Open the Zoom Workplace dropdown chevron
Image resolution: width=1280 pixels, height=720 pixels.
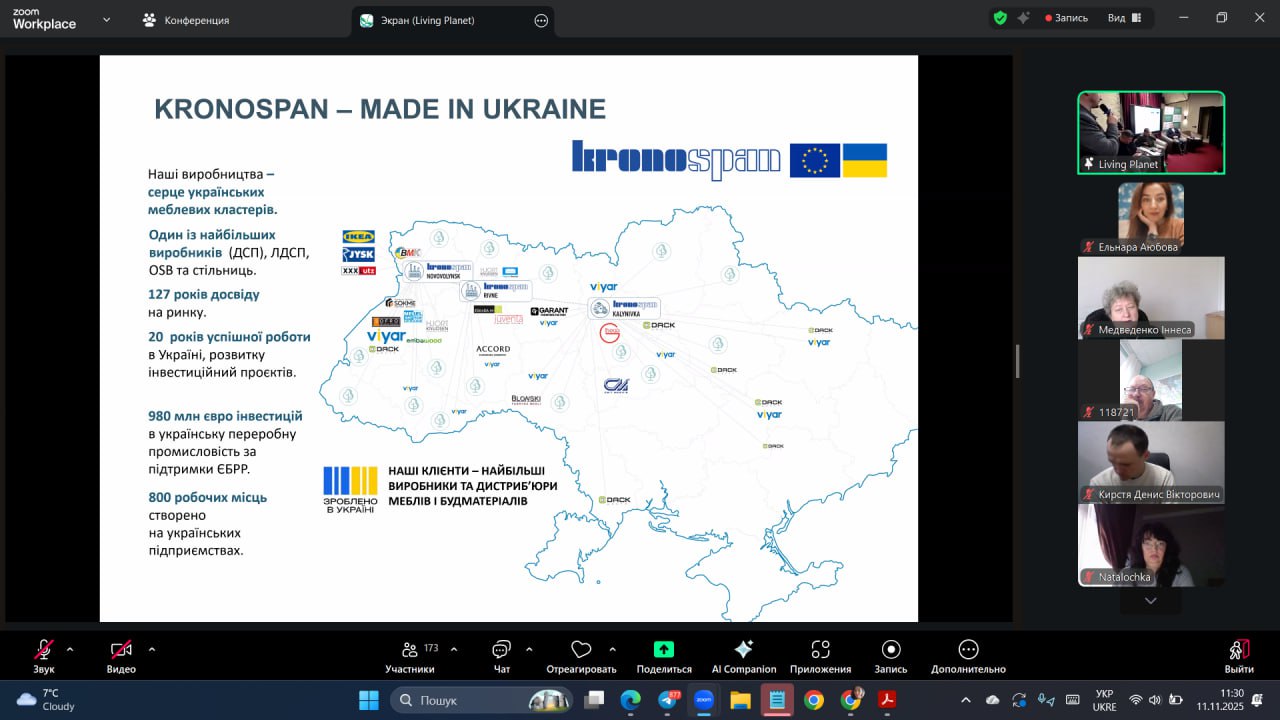tap(107, 20)
